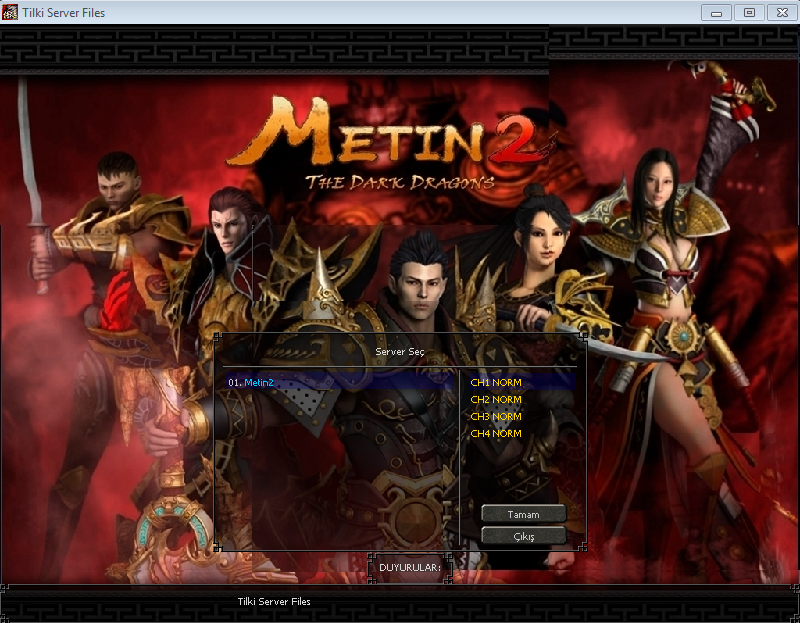Exit via the Çıkış button
Screen dimensions: 800x623
523,536
